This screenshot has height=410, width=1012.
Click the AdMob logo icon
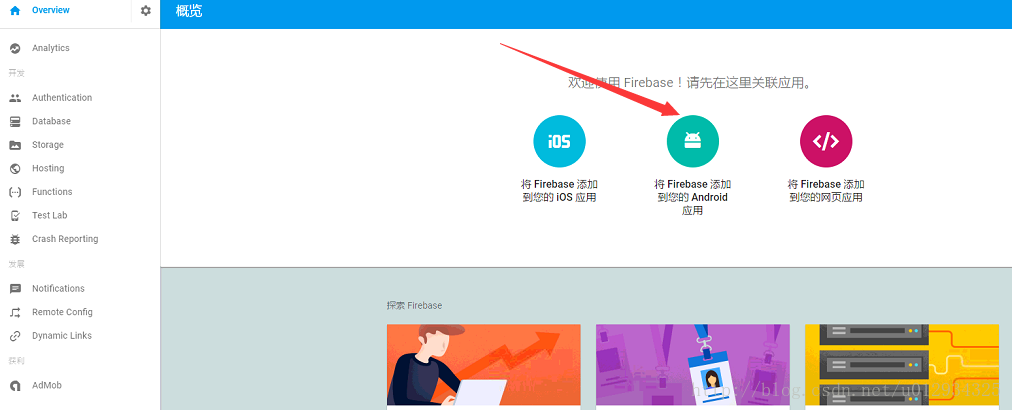pyautogui.click(x=15, y=385)
